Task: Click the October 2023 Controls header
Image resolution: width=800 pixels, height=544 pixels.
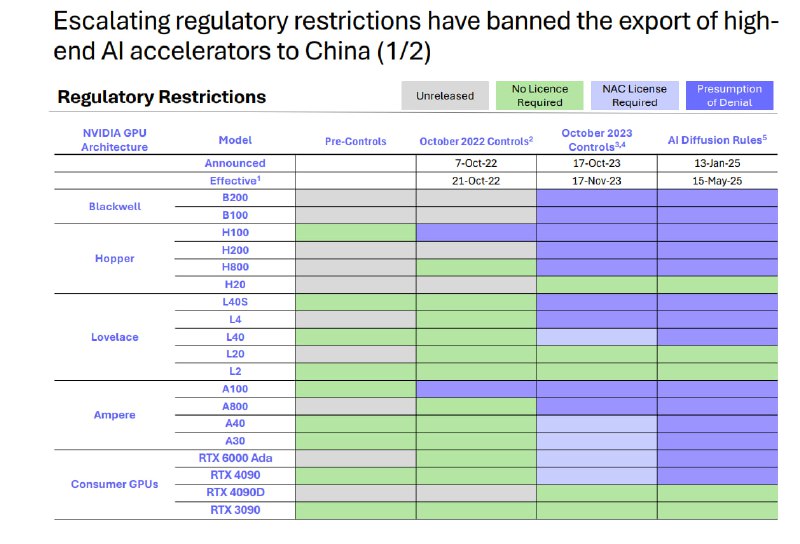Action: pyautogui.click(x=596, y=140)
